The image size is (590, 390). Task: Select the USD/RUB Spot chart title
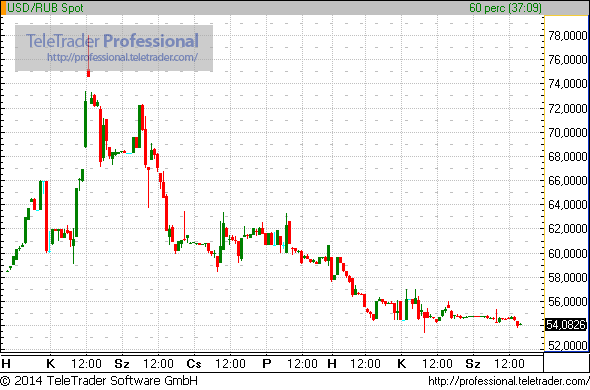pyautogui.click(x=45, y=8)
